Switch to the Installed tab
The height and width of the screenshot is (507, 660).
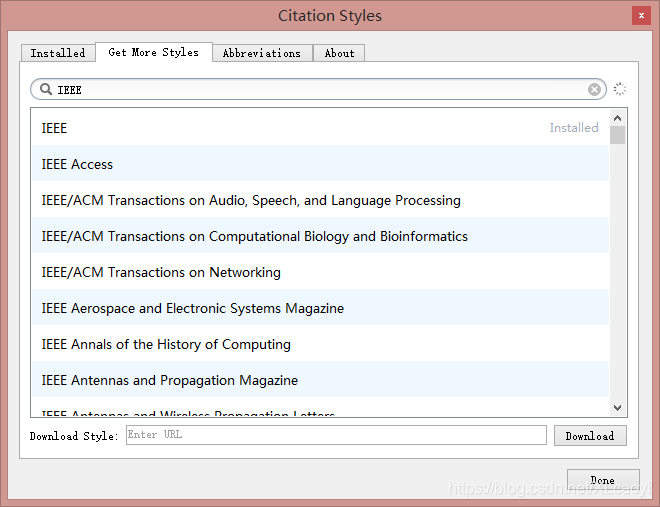tap(58, 53)
